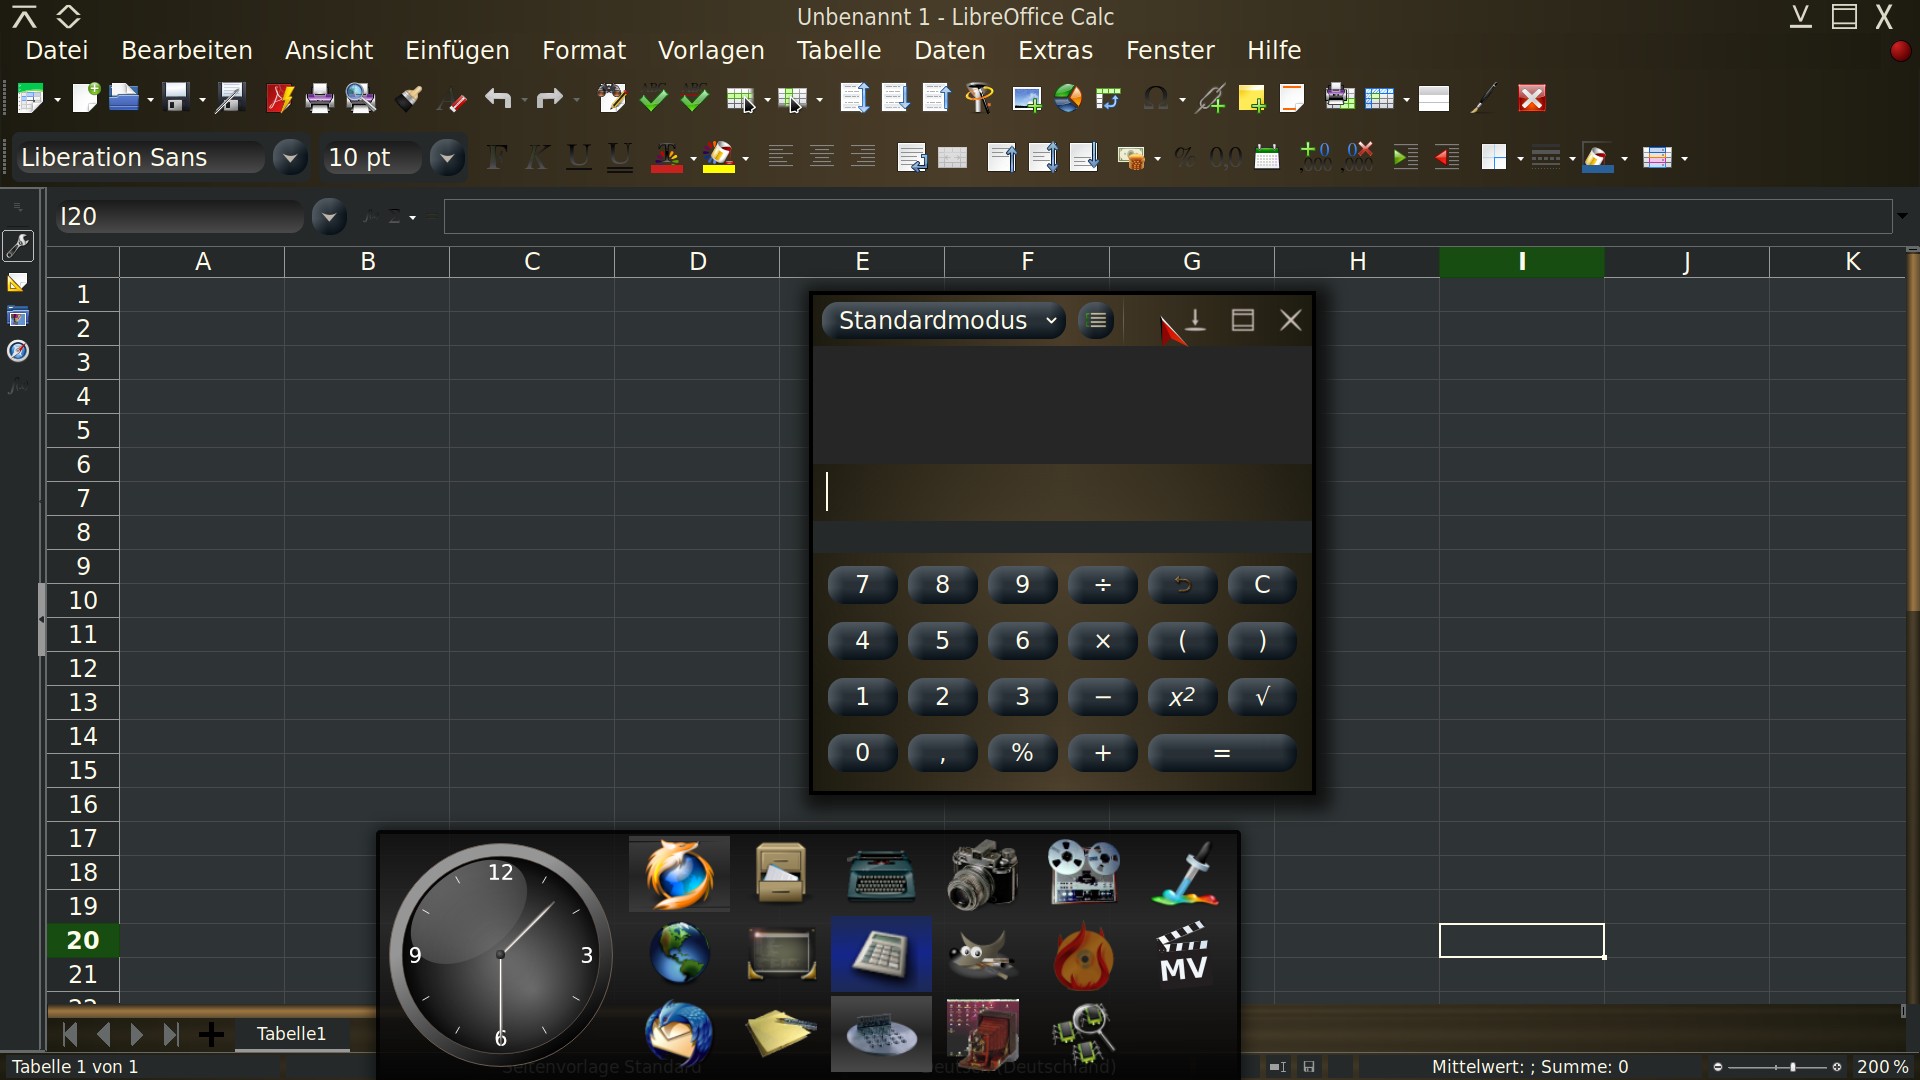Click calculator's division button

coord(1102,585)
